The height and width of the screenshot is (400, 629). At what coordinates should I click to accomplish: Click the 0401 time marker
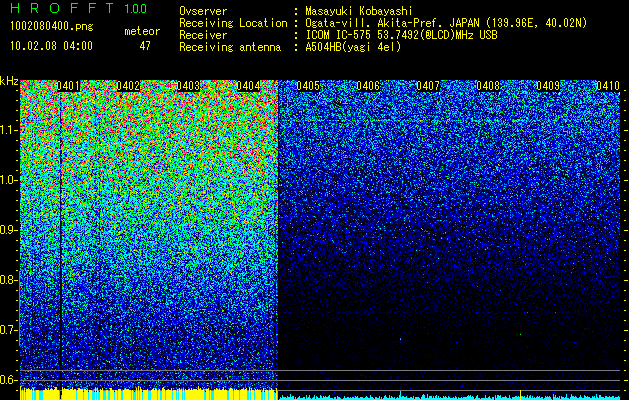click(x=68, y=86)
